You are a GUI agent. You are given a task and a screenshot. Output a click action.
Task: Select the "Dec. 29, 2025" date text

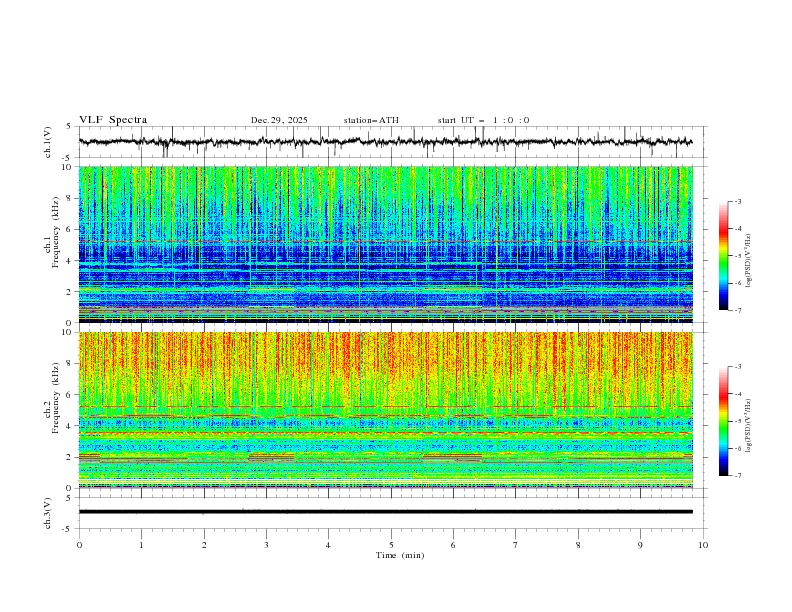tap(279, 120)
